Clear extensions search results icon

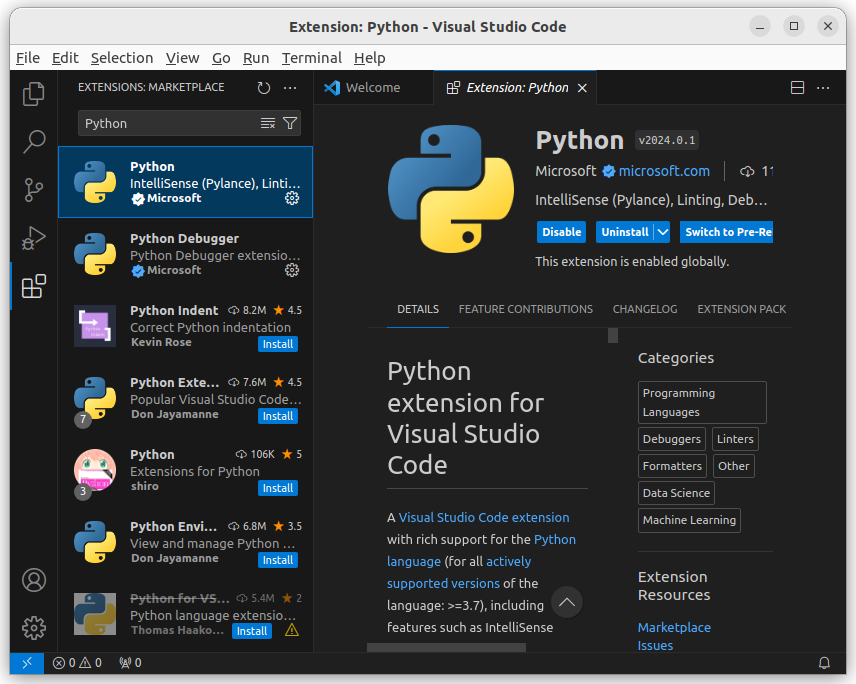point(268,123)
